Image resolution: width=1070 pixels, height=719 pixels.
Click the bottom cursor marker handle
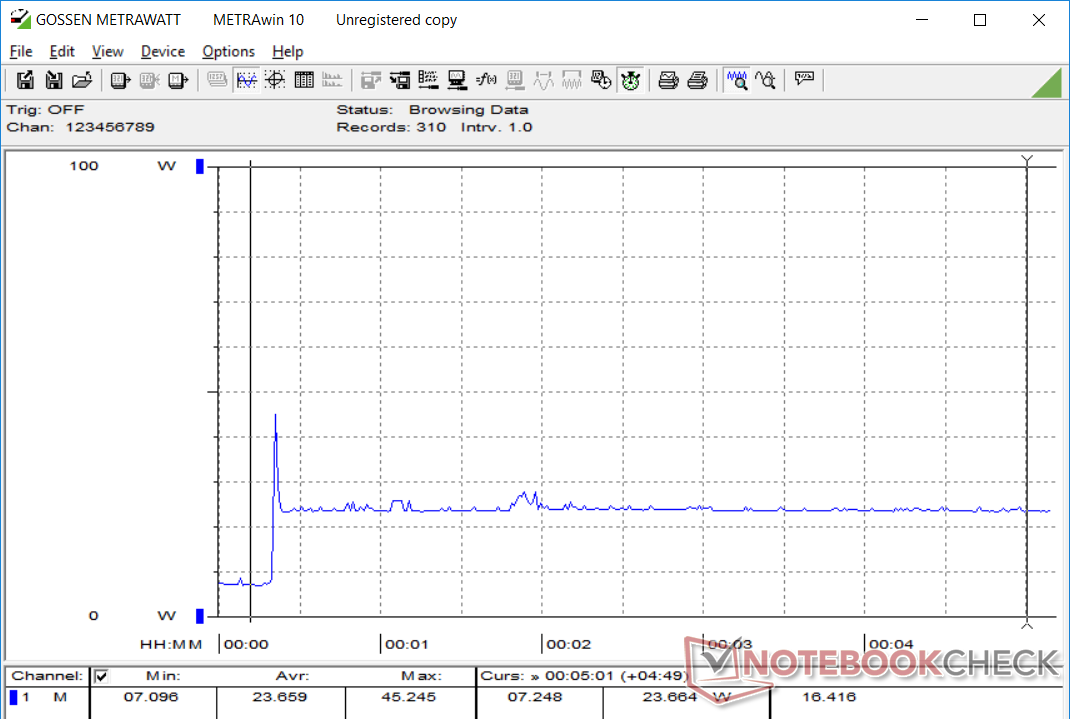(1026, 624)
